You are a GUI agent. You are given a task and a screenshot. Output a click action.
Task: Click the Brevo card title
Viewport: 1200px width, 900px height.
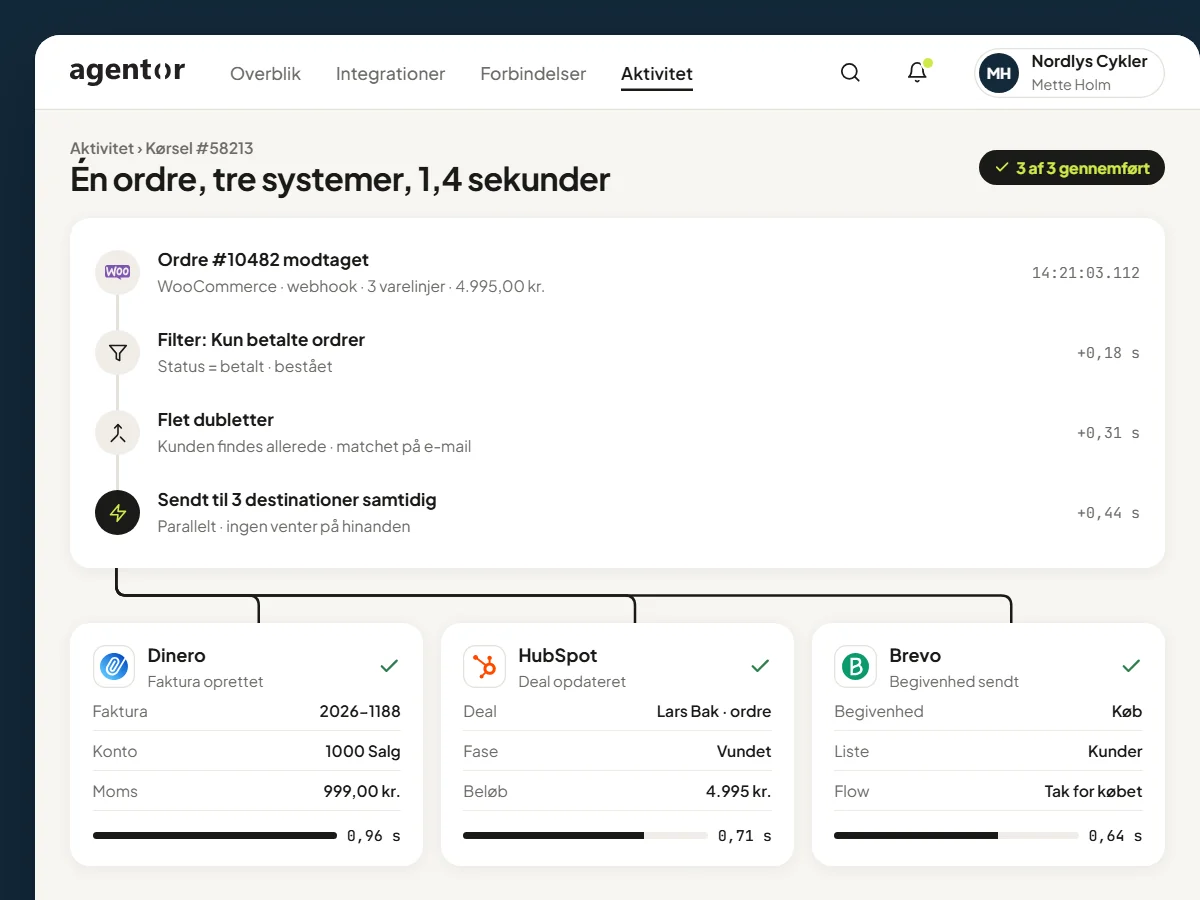[915, 656]
